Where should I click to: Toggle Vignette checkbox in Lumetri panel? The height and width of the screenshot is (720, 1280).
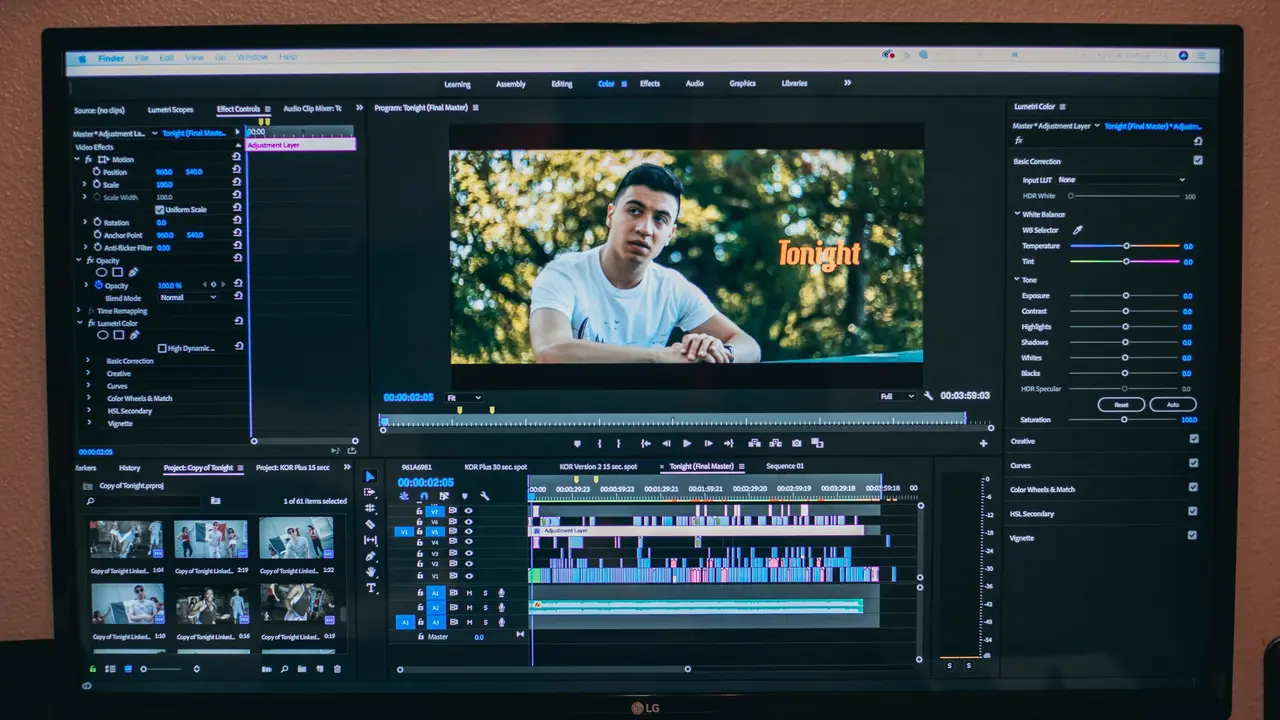coord(1192,535)
